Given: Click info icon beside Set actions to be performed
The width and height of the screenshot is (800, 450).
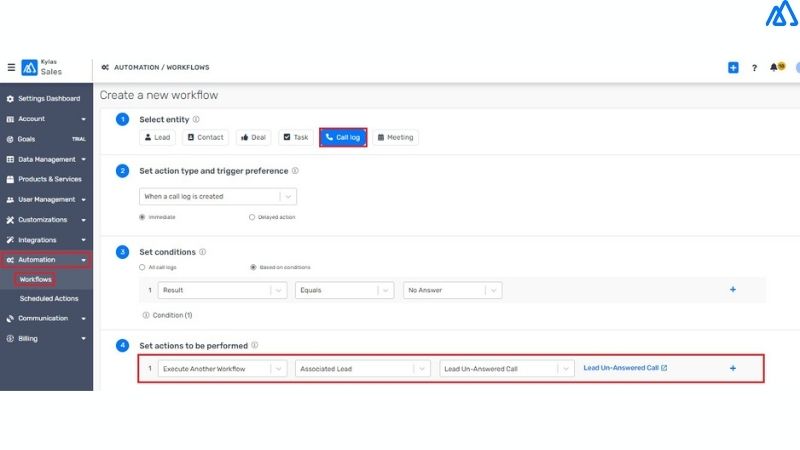Looking at the screenshot, I should tap(255, 345).
